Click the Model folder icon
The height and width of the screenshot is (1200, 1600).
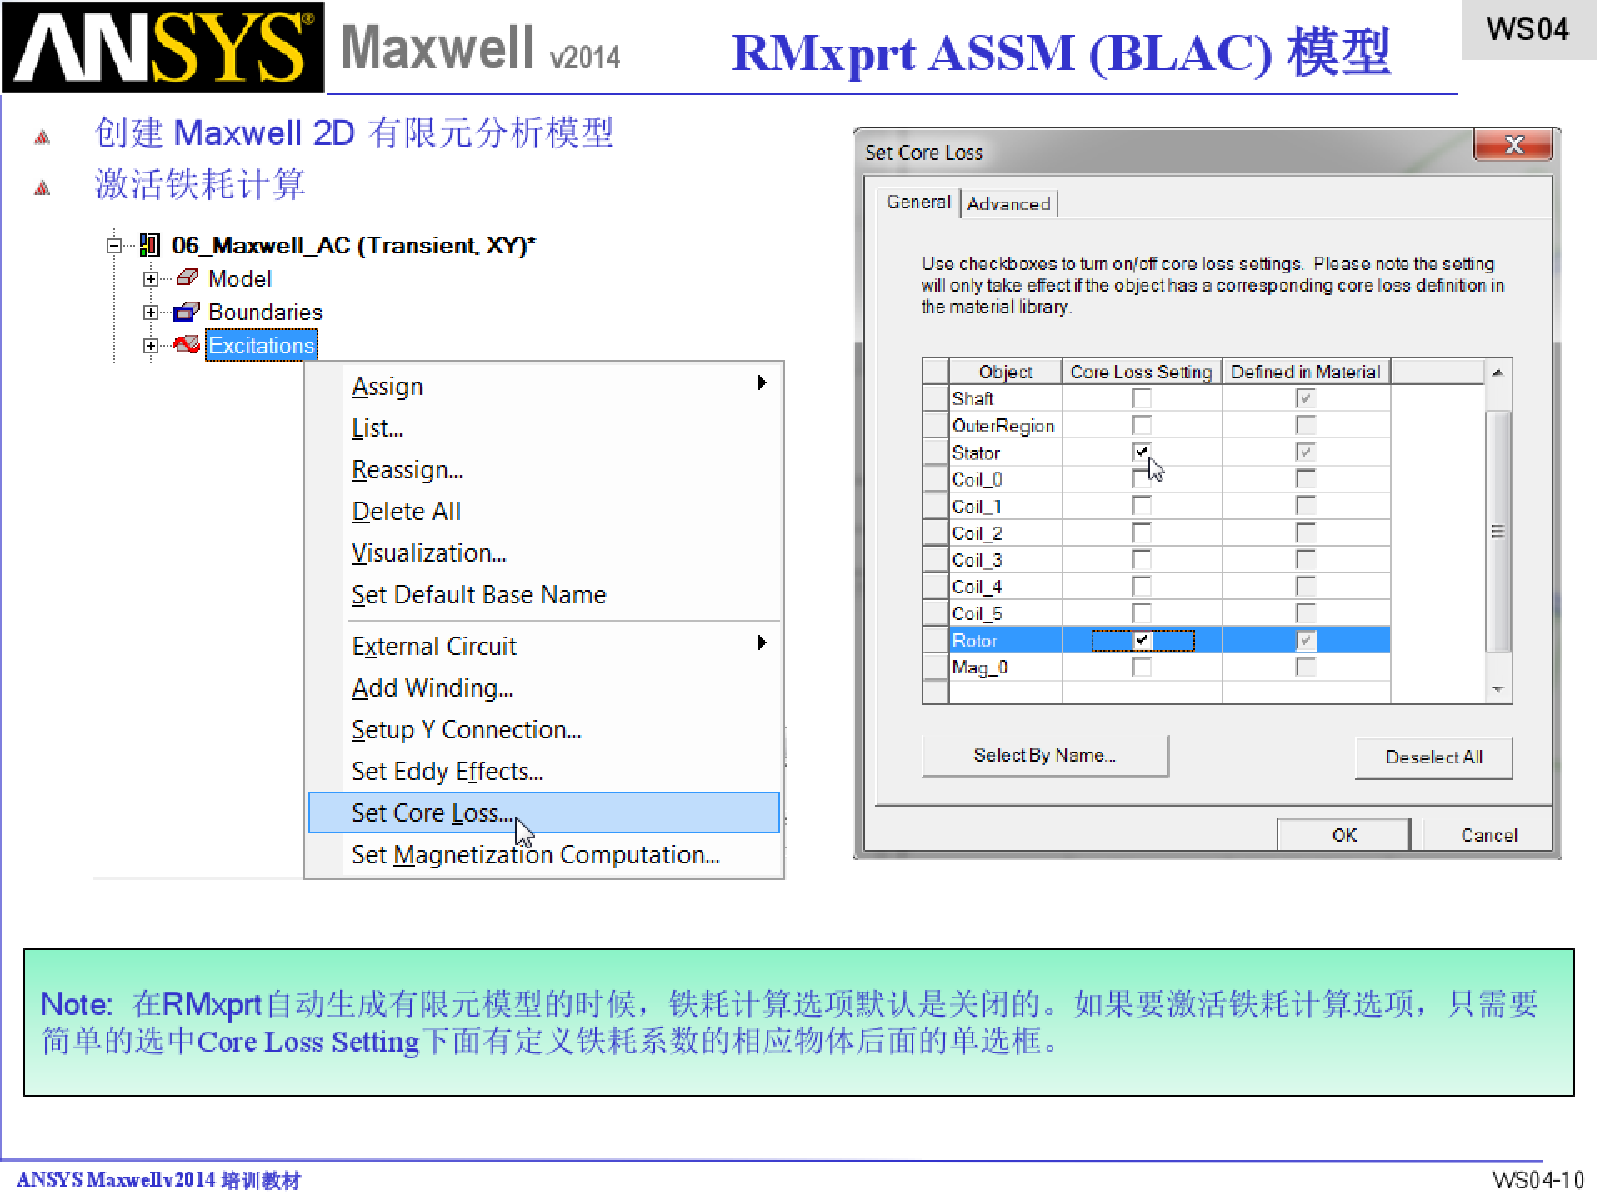187,278
